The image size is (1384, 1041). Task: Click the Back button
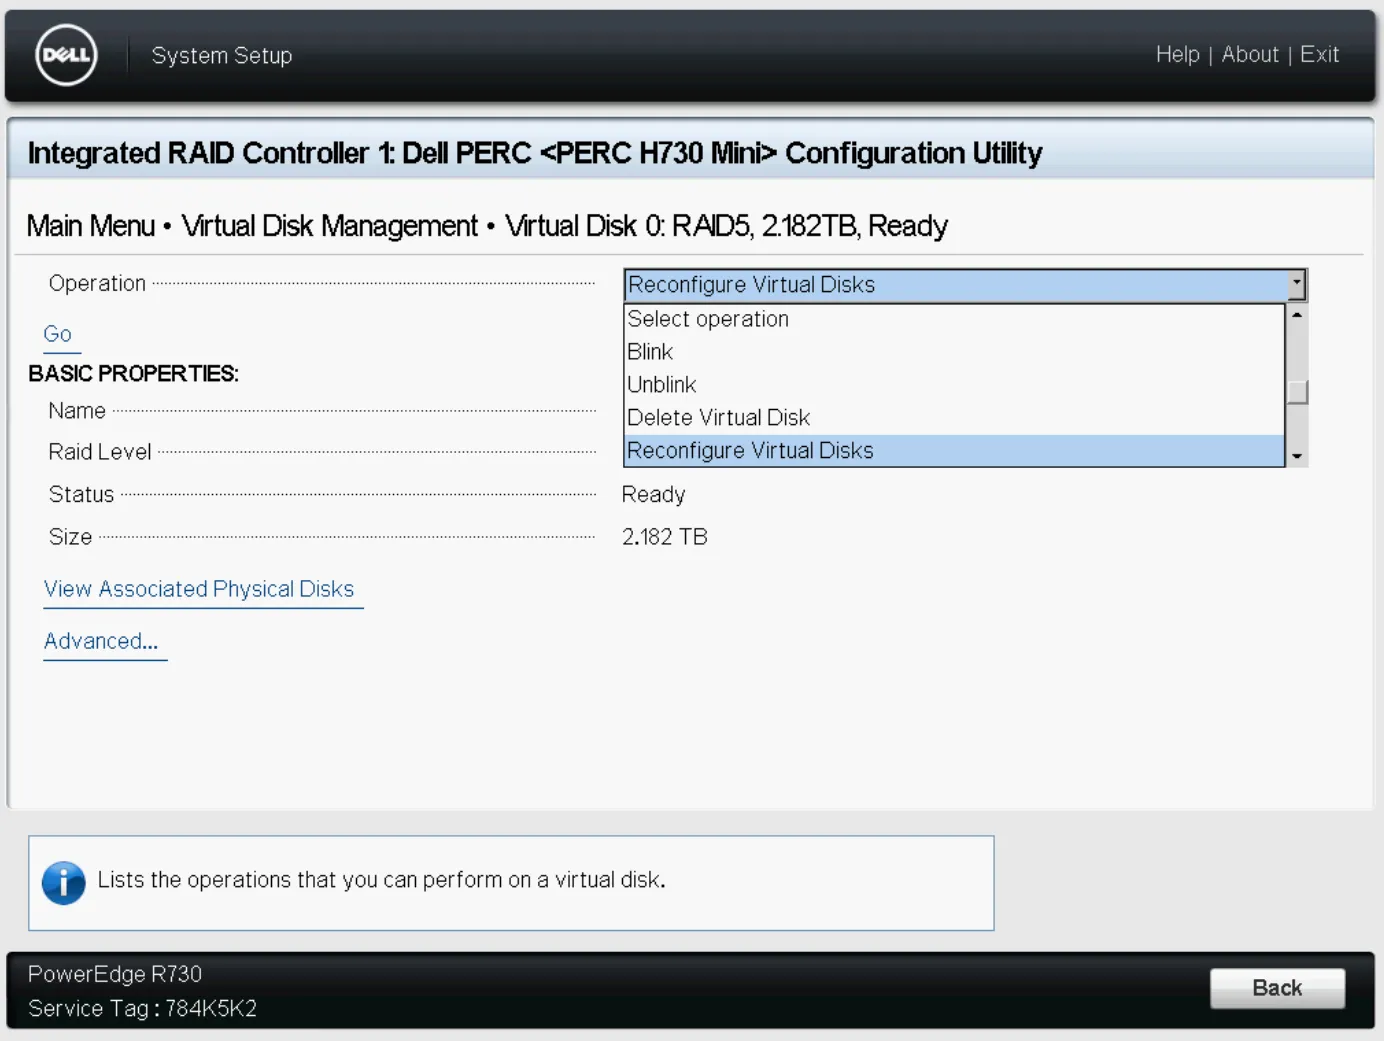pos(1277,988)
